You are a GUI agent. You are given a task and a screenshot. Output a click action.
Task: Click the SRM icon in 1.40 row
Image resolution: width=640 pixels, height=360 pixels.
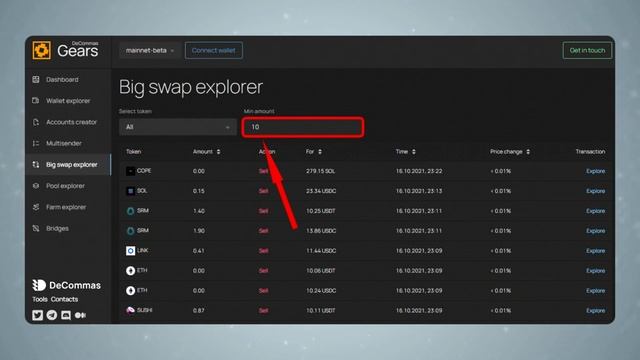[x=130, y=211]
